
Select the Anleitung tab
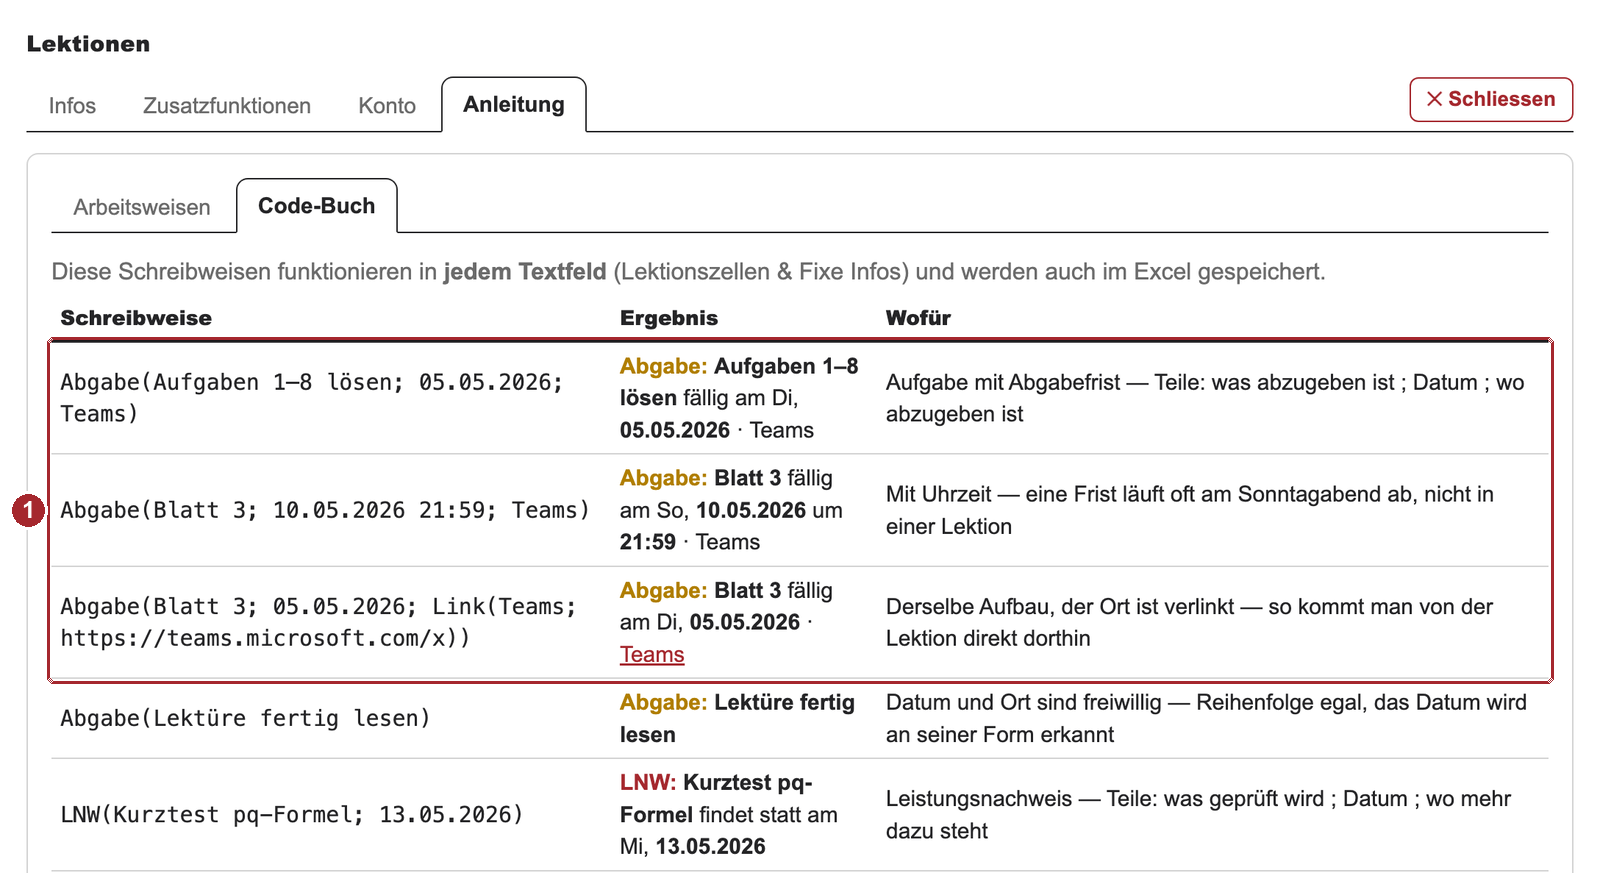[514, 105]
